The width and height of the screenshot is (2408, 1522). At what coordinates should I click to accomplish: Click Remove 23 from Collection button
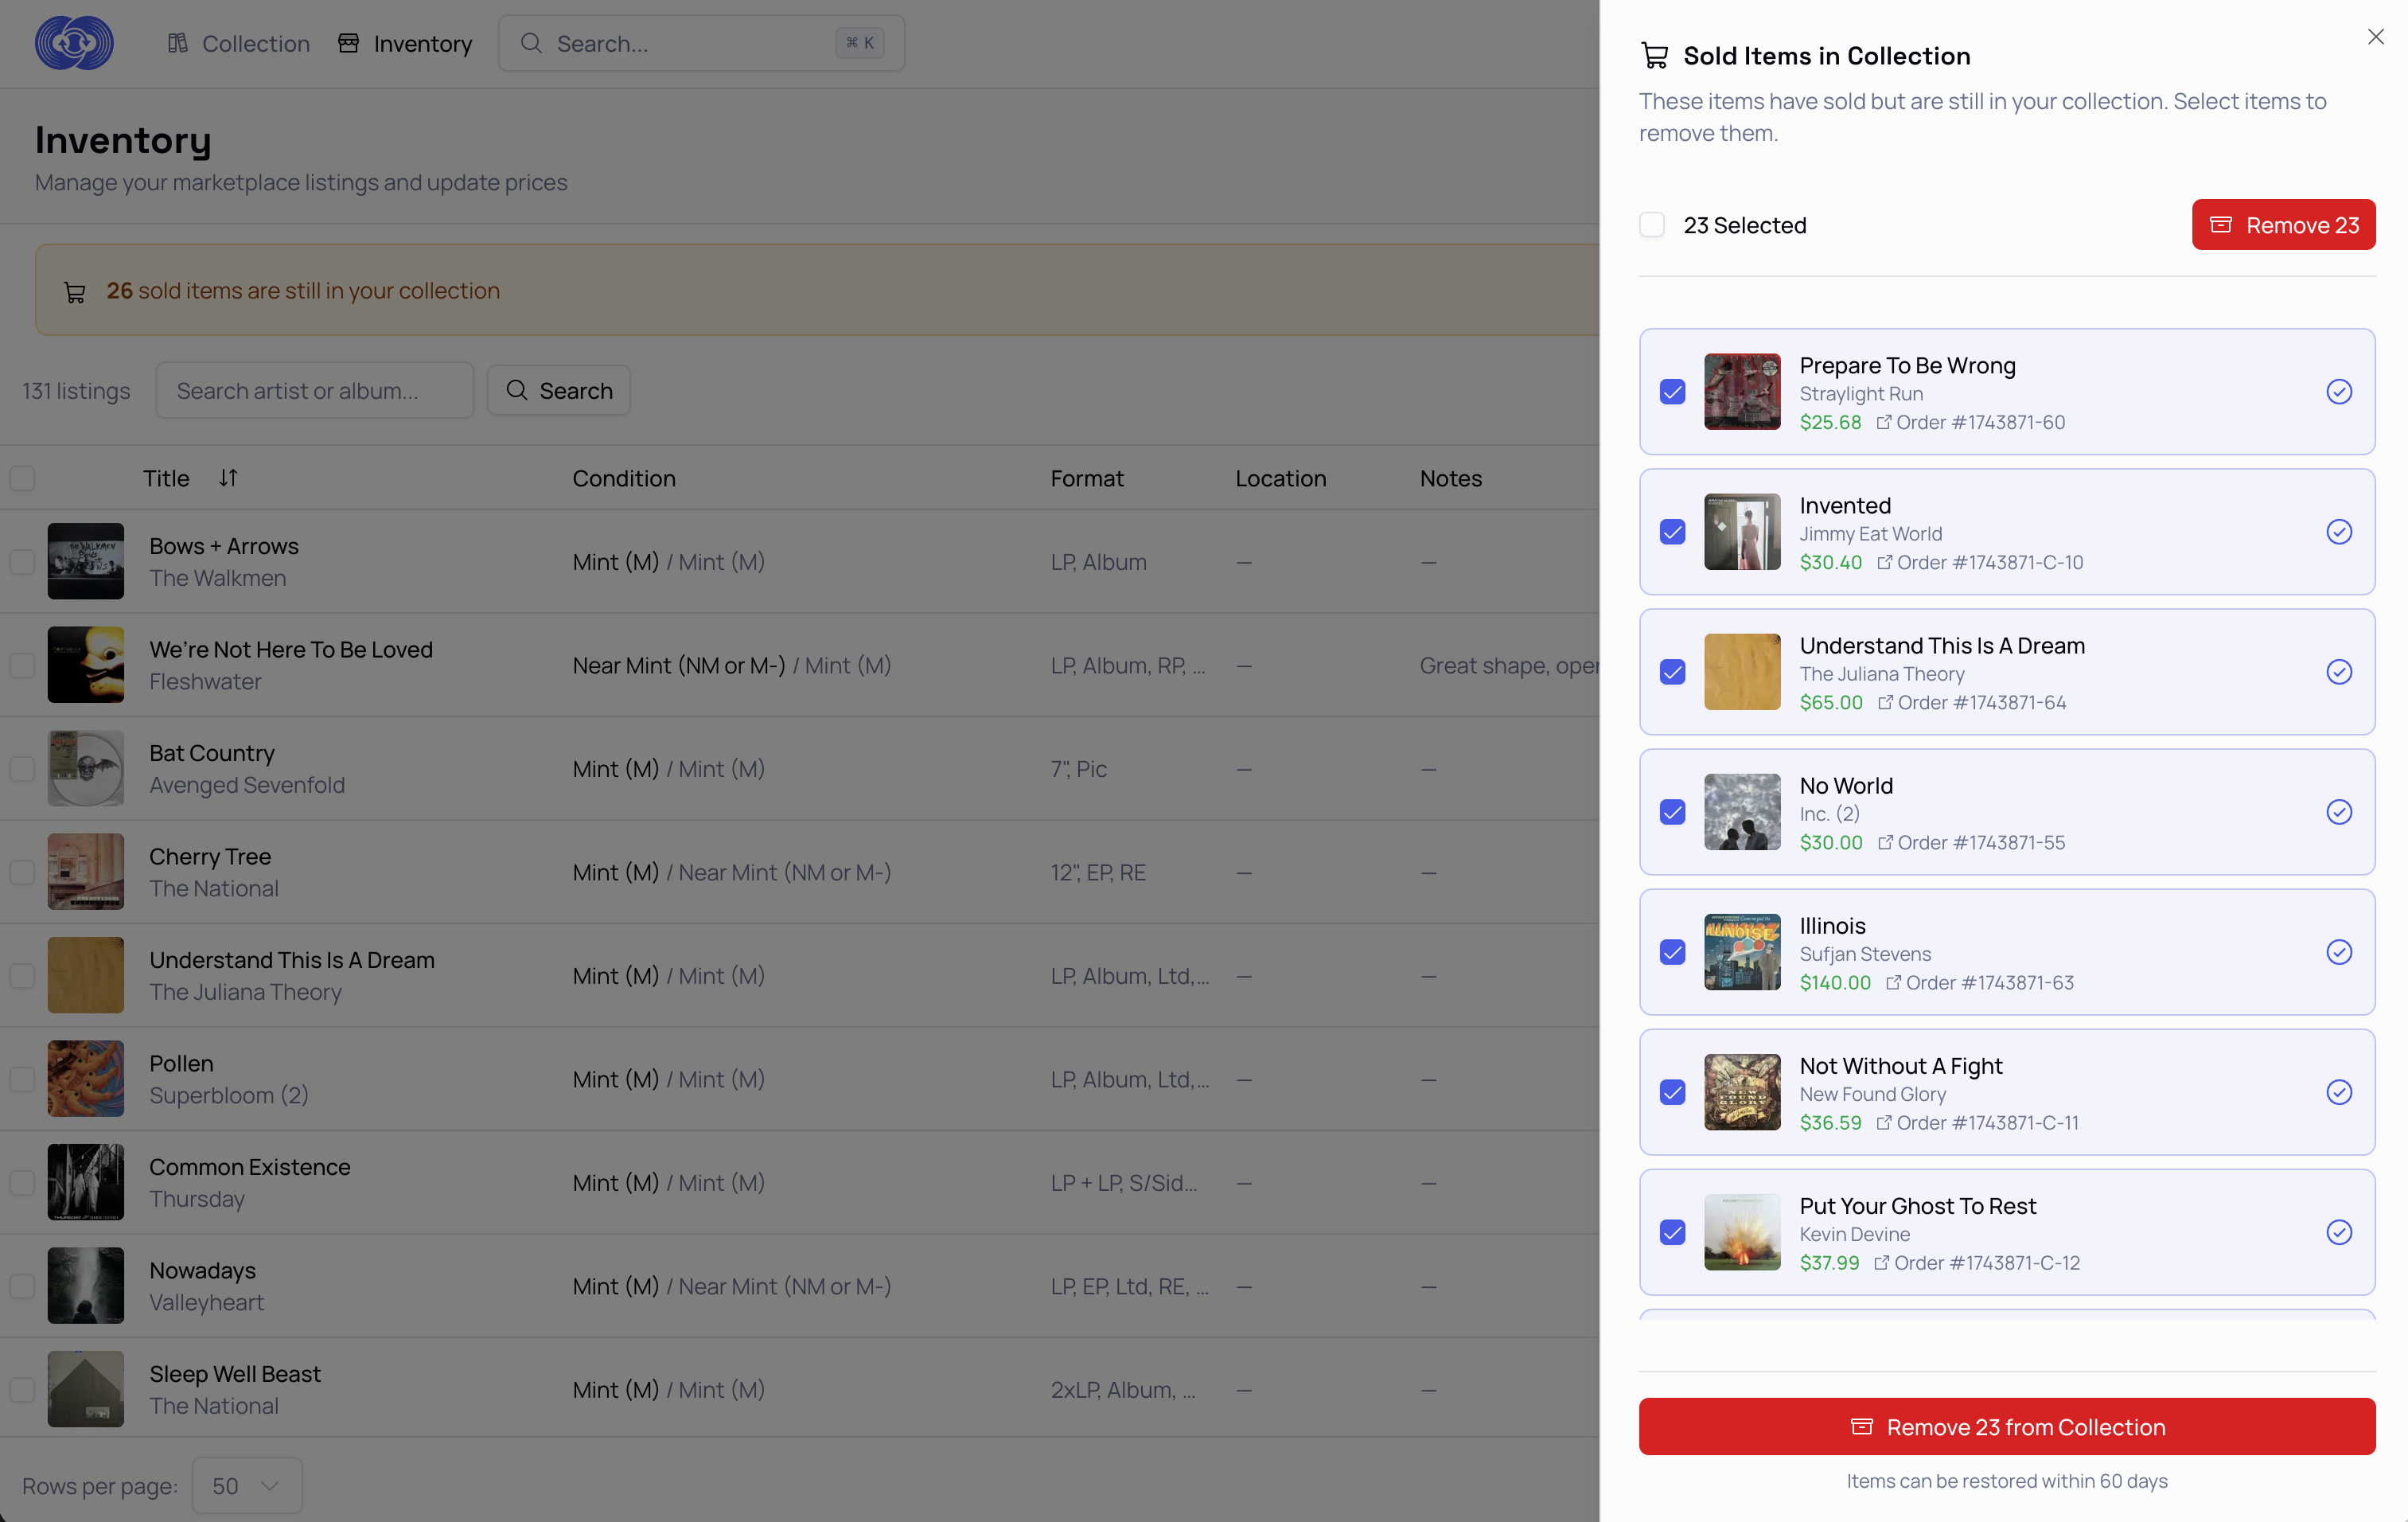[2006, 1426]
